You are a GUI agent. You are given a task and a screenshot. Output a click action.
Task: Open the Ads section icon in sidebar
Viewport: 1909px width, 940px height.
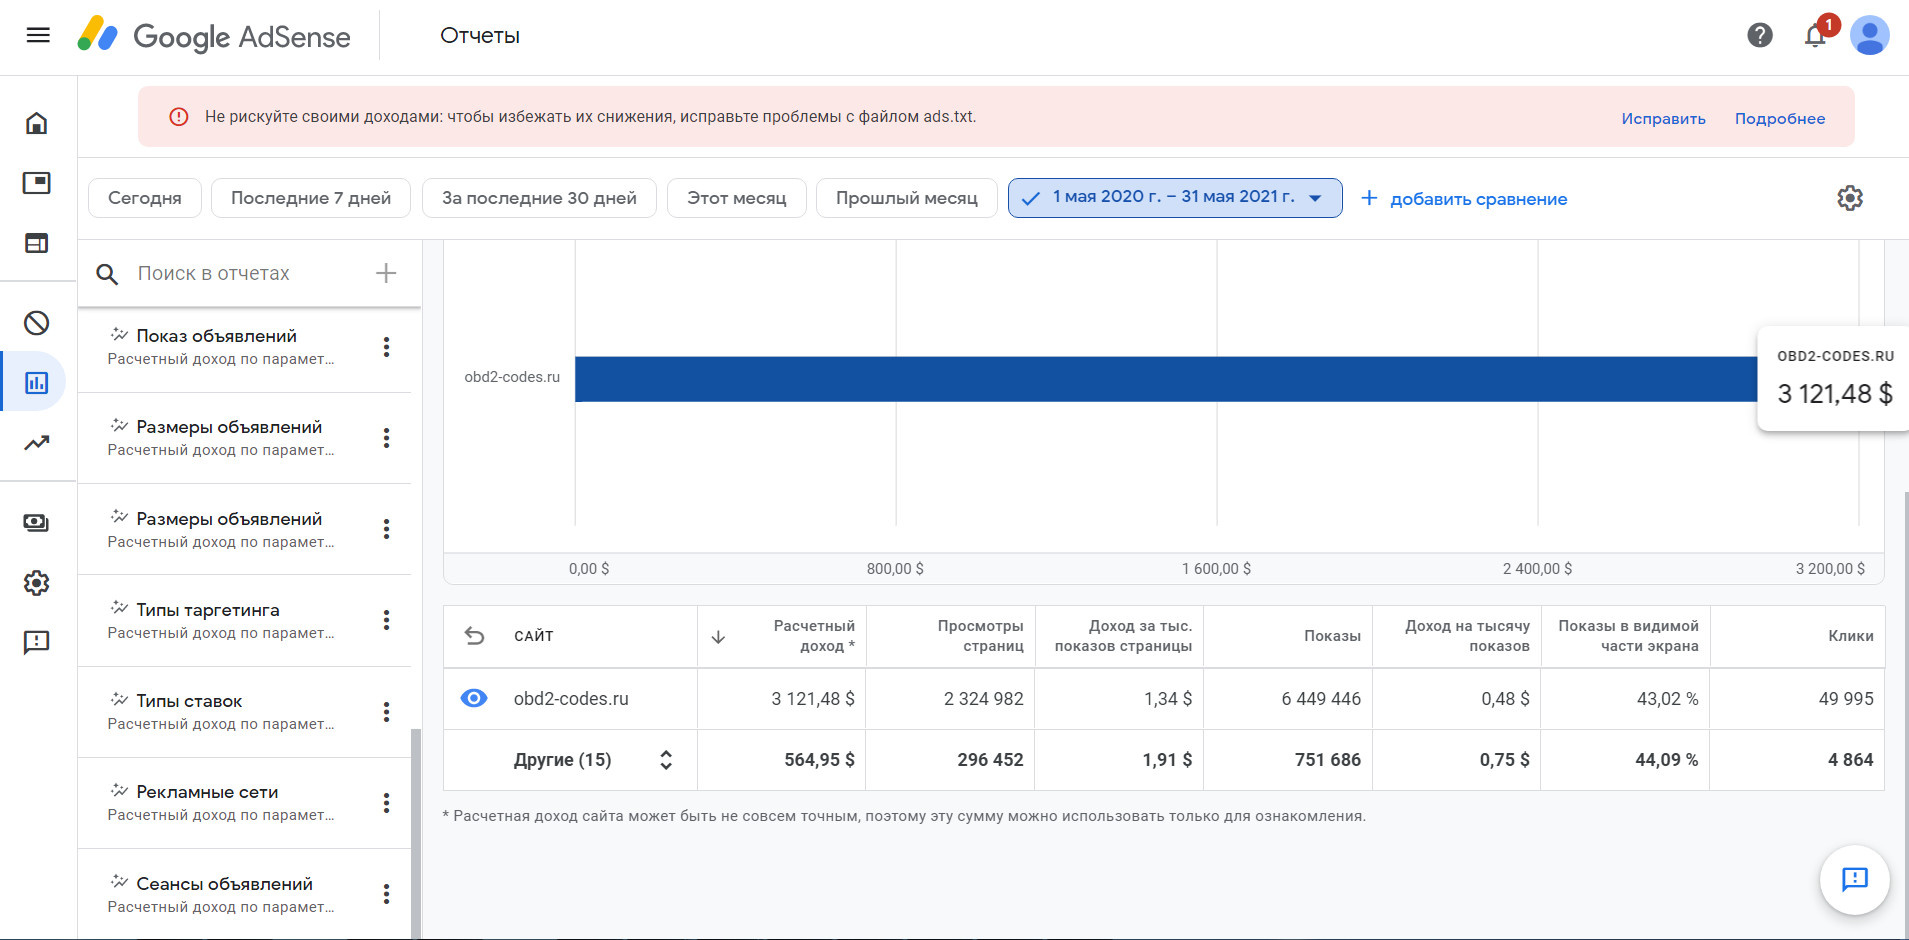pos(37,183)
